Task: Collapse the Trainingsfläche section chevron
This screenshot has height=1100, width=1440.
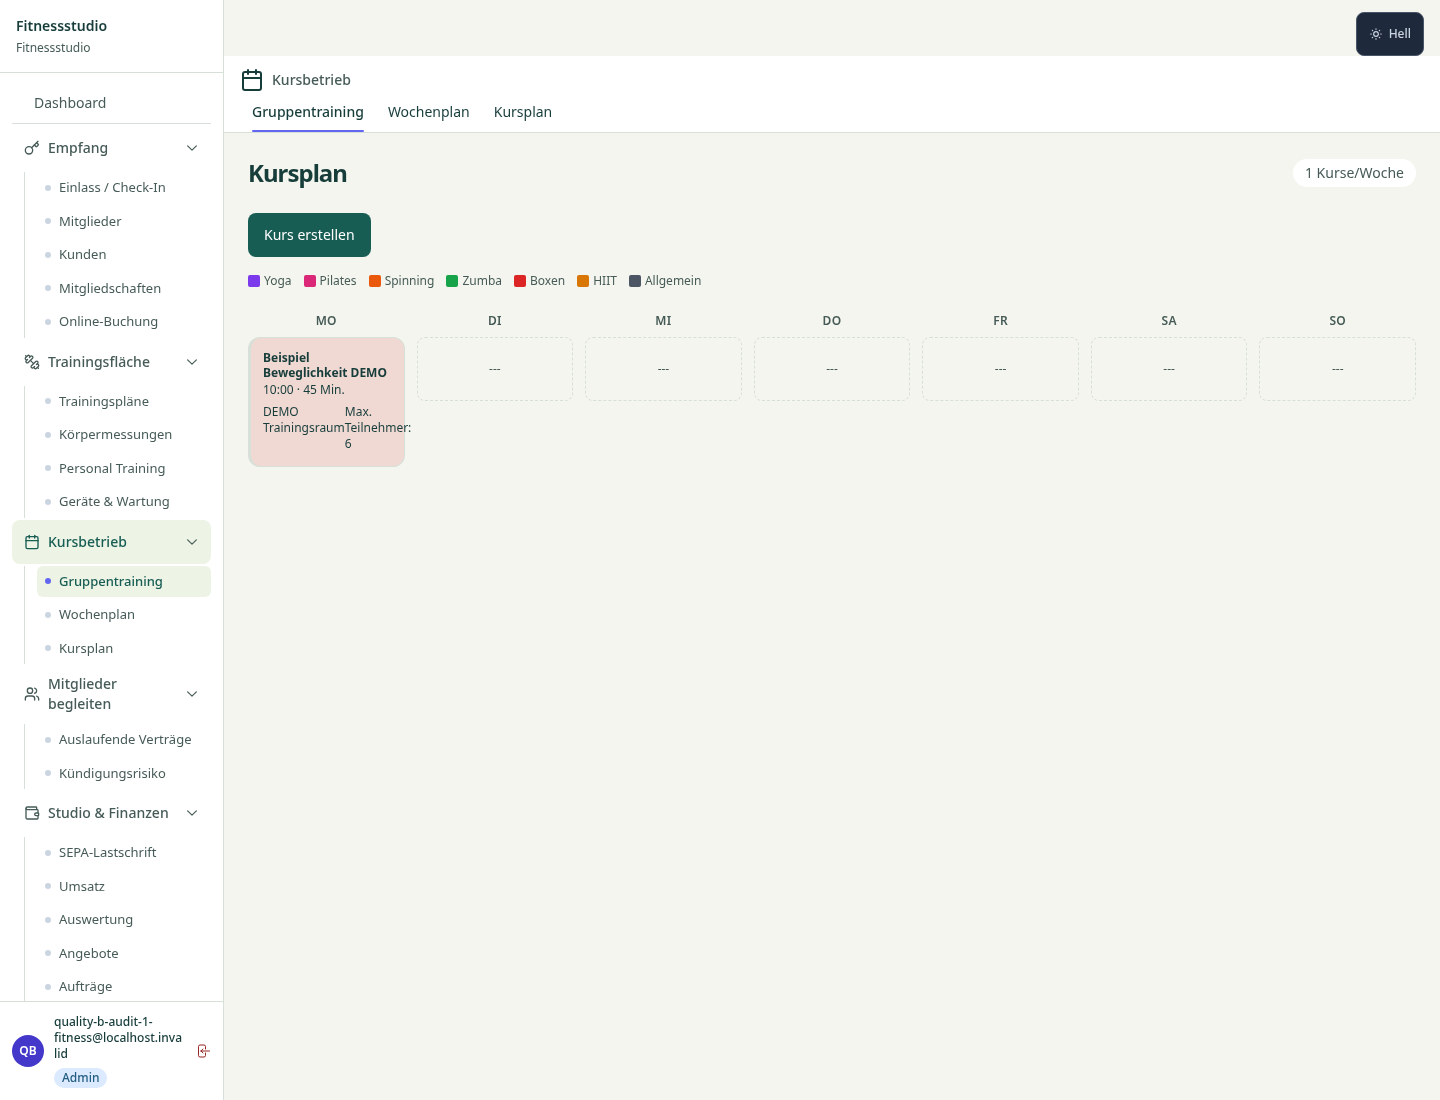Action: tap(192, 362)
